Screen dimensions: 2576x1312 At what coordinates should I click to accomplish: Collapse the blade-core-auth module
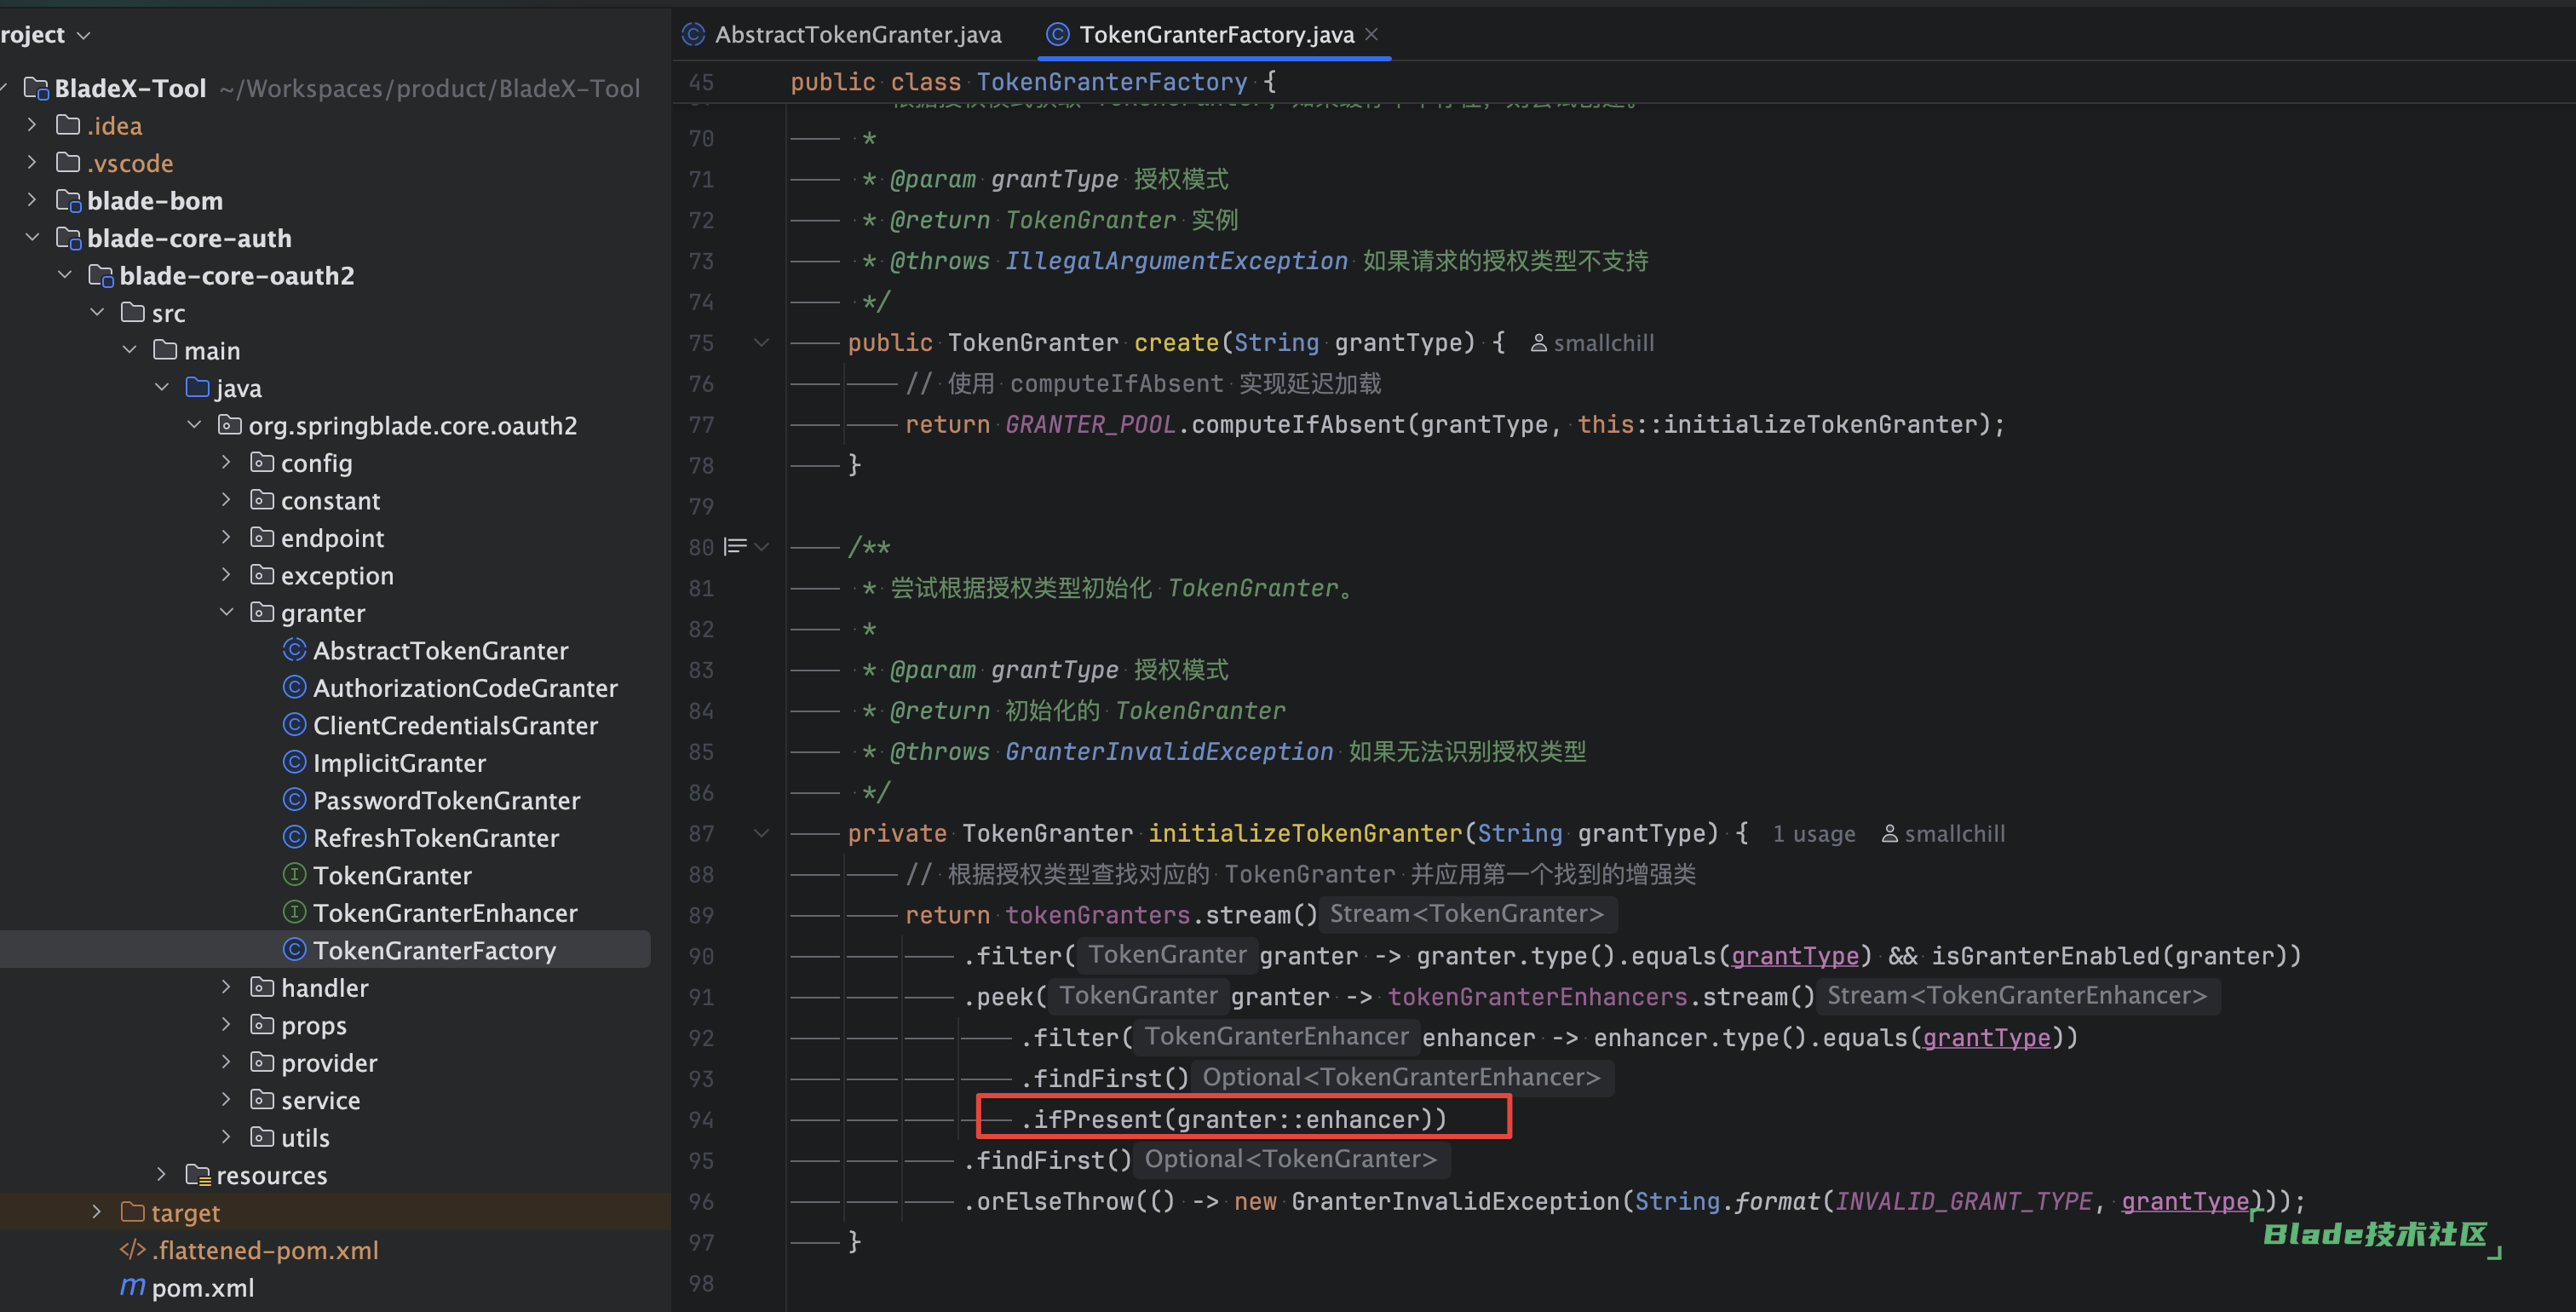[x=32, y=237]
